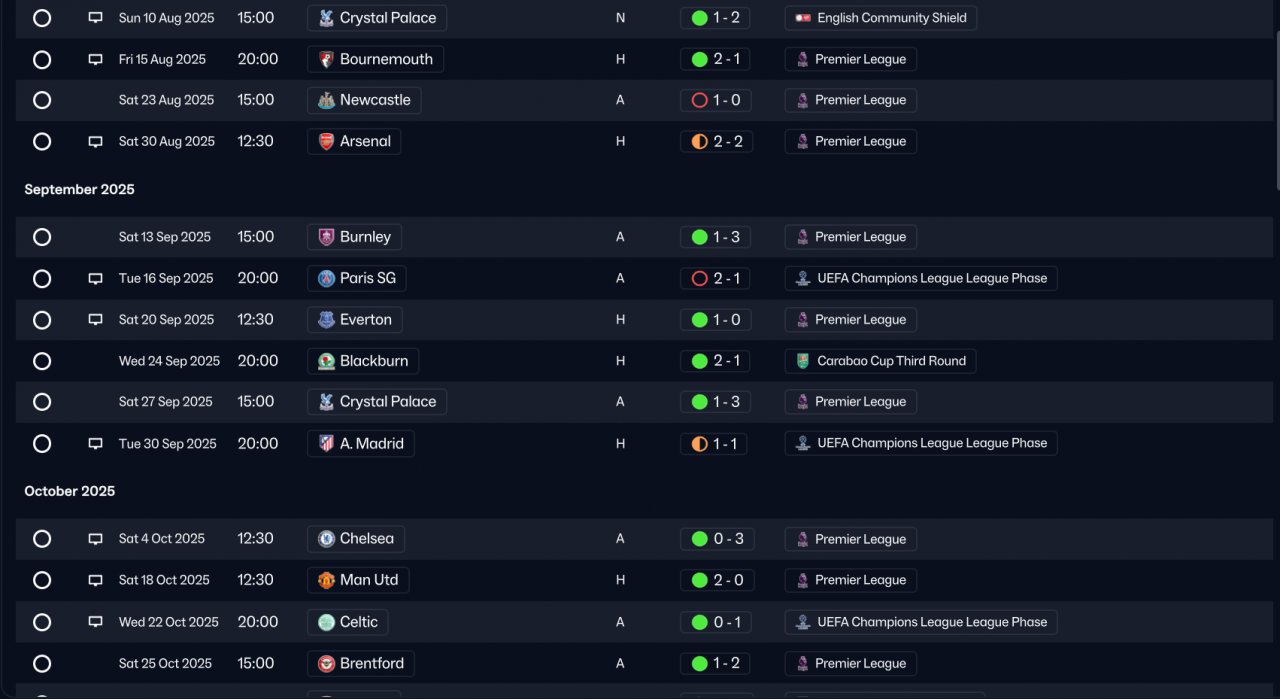Click the Crystal Palace crest on the 27 Sep fixture
The image size is (1280, 699).
326,402
